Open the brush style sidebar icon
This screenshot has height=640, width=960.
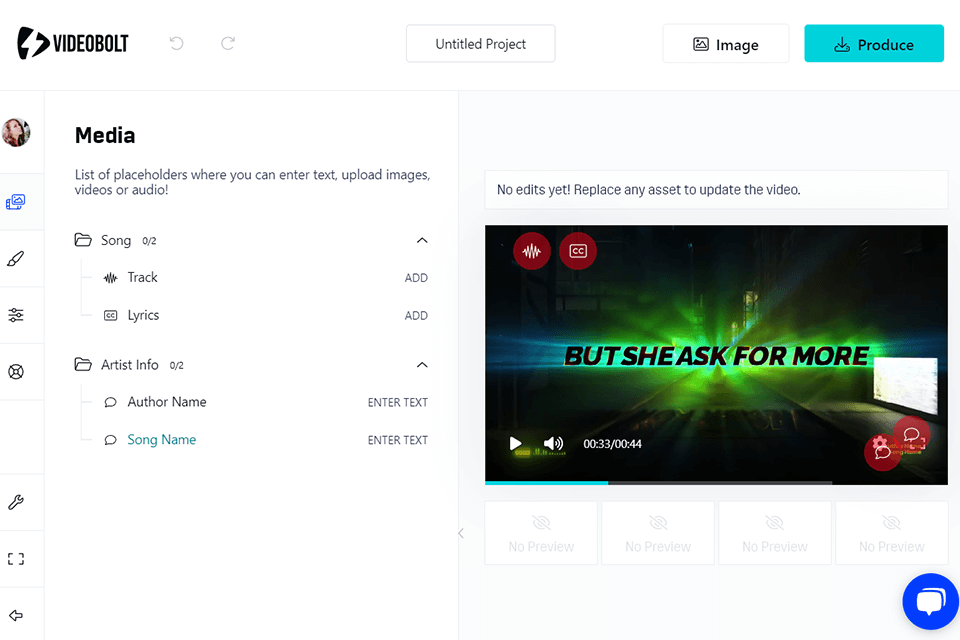tap(16, 258)
